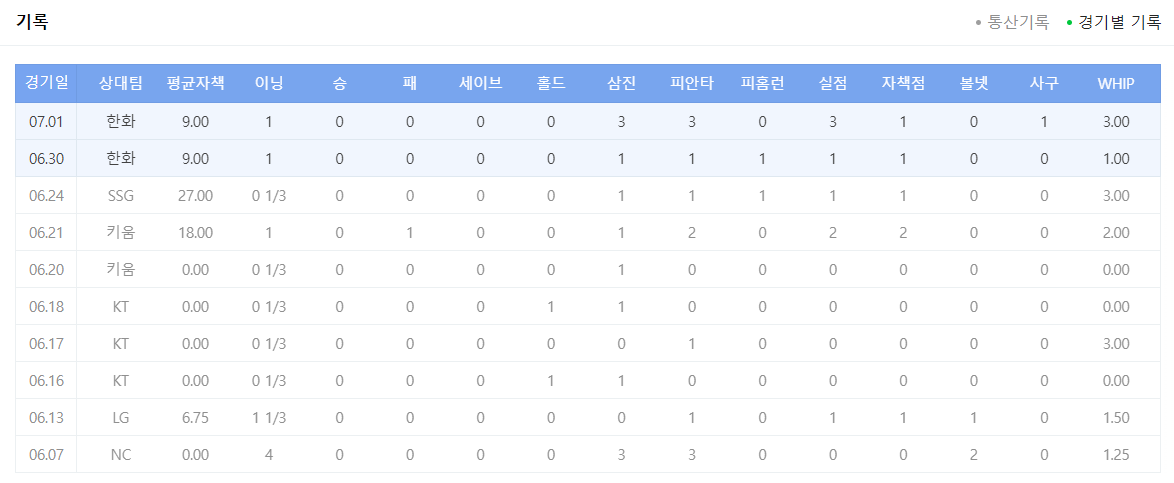This screenshot has width=1174, height=483.
Task: Click the 삼진 column header
Action: (x=621, y=83)
